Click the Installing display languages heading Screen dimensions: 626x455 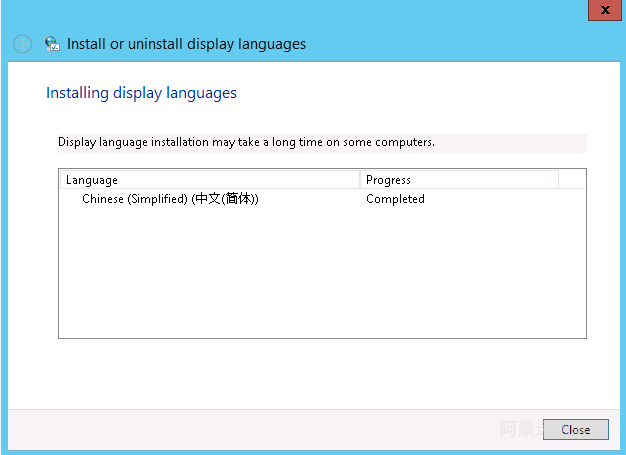141,93
